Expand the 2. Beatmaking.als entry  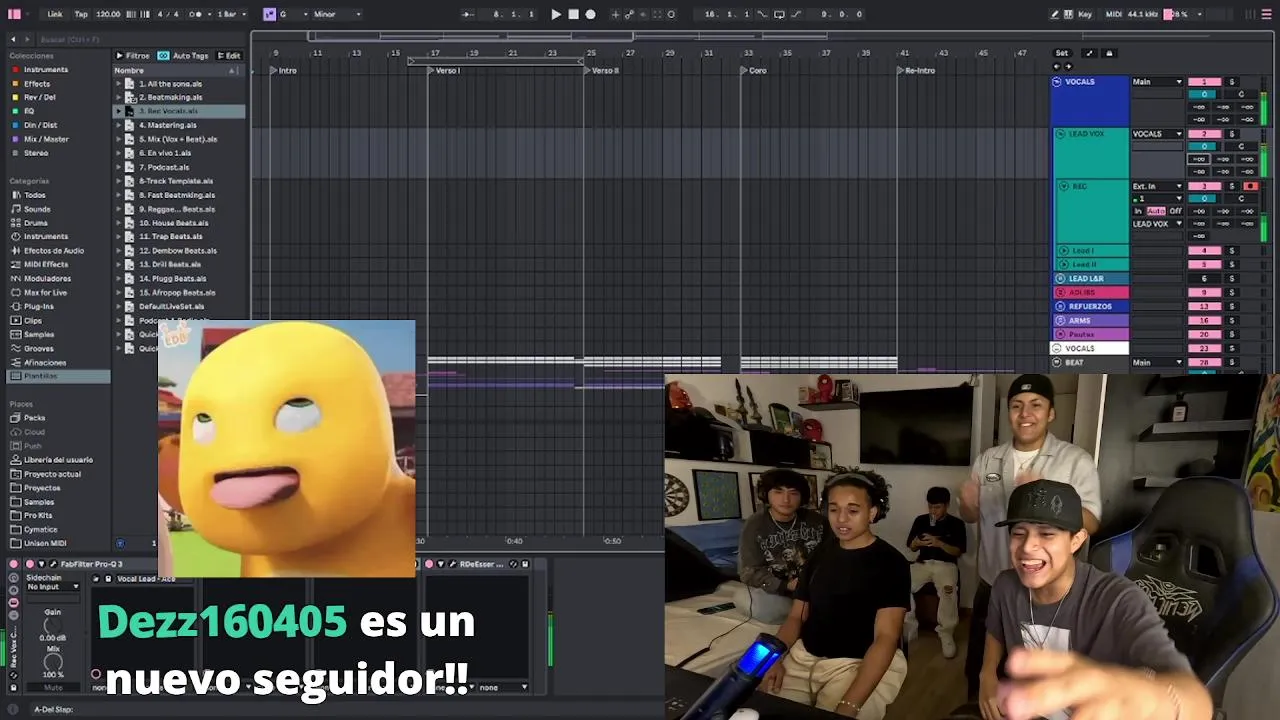pos(119,98)
